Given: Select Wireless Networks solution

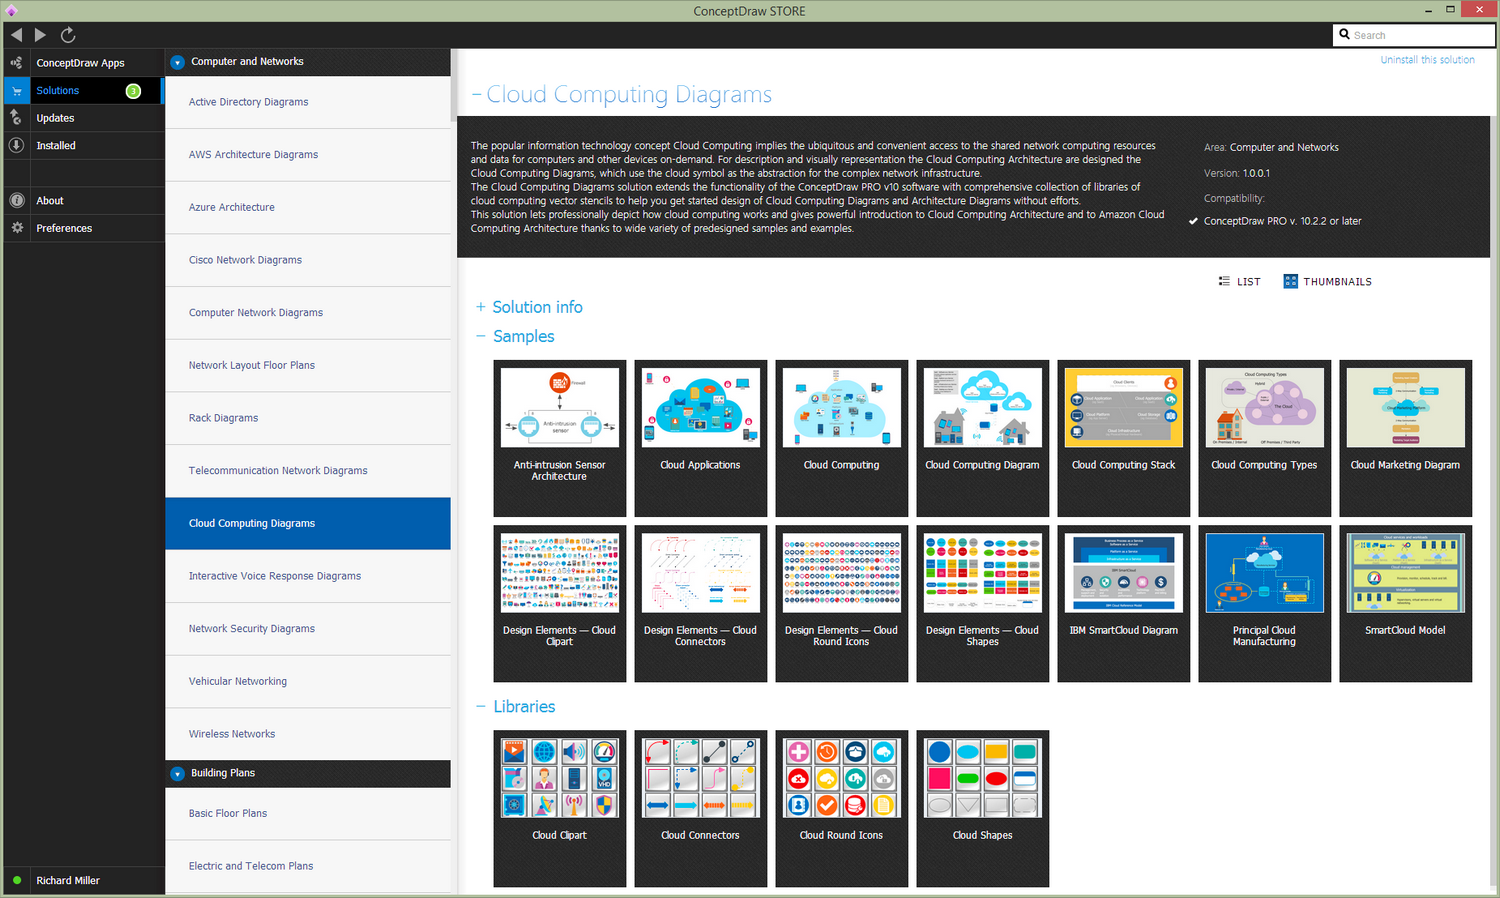Looking at the screenshot, I should point(308,734).
